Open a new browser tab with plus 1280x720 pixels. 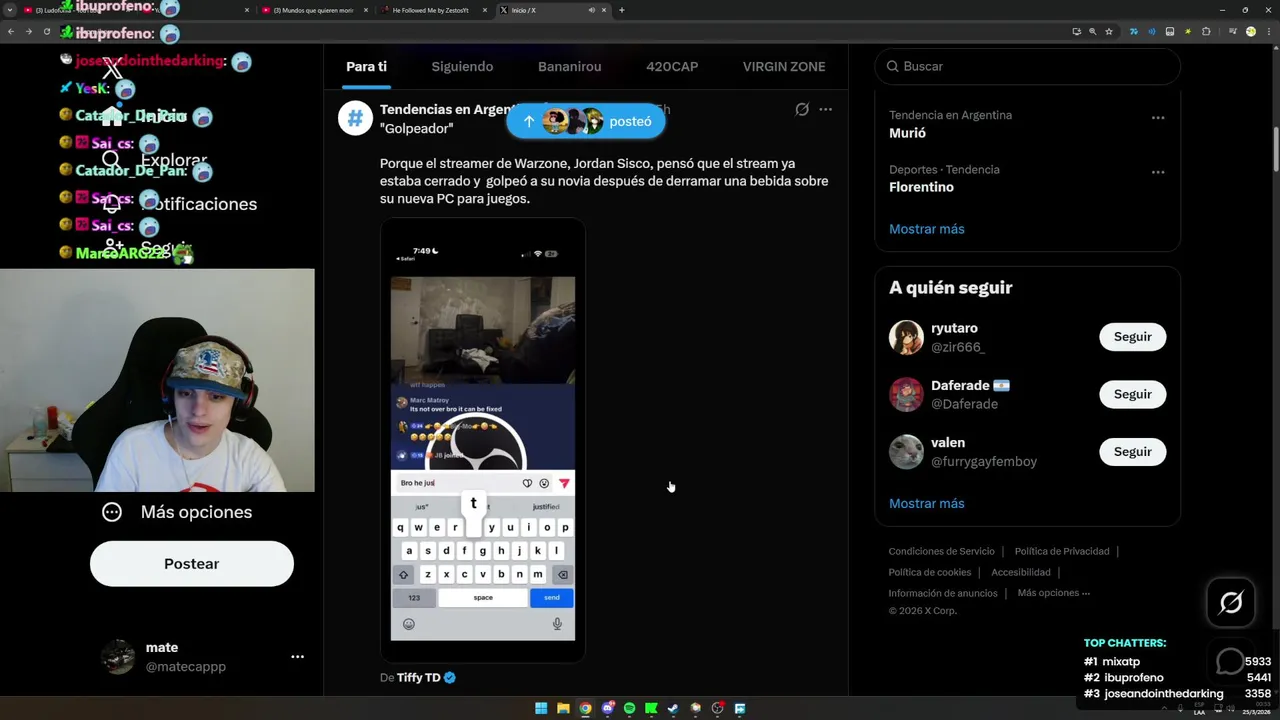coord(622,10)
